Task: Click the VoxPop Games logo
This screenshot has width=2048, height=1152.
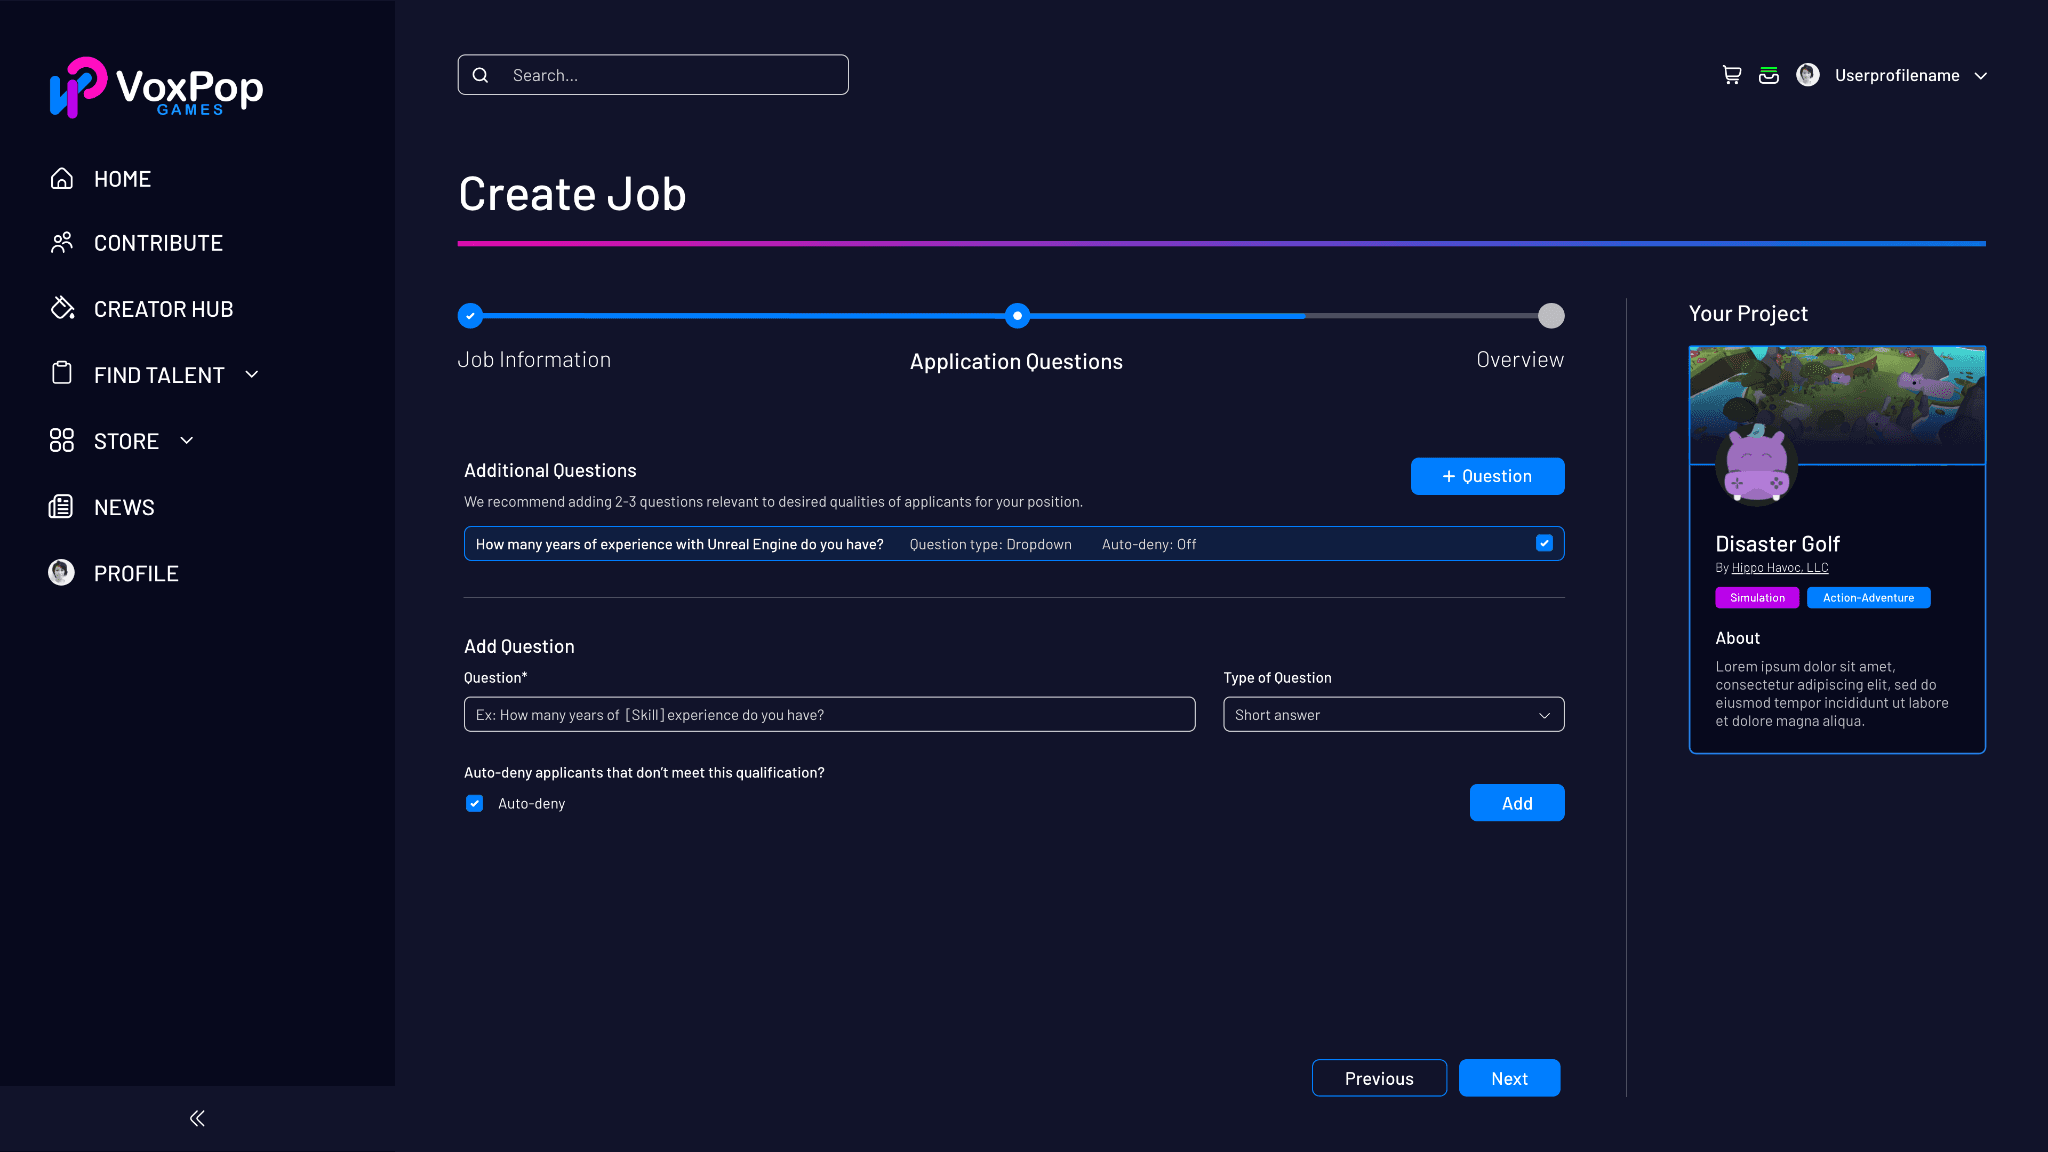Action: [157, 87]
